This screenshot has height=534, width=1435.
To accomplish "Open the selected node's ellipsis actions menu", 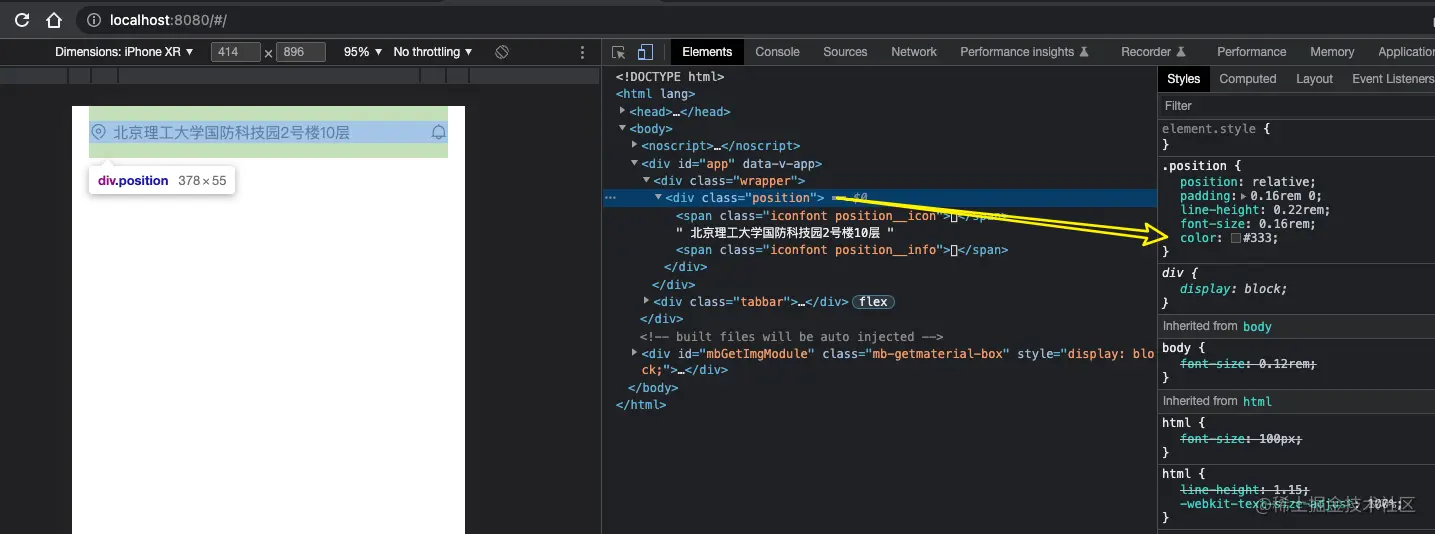I will pos(610,198).
